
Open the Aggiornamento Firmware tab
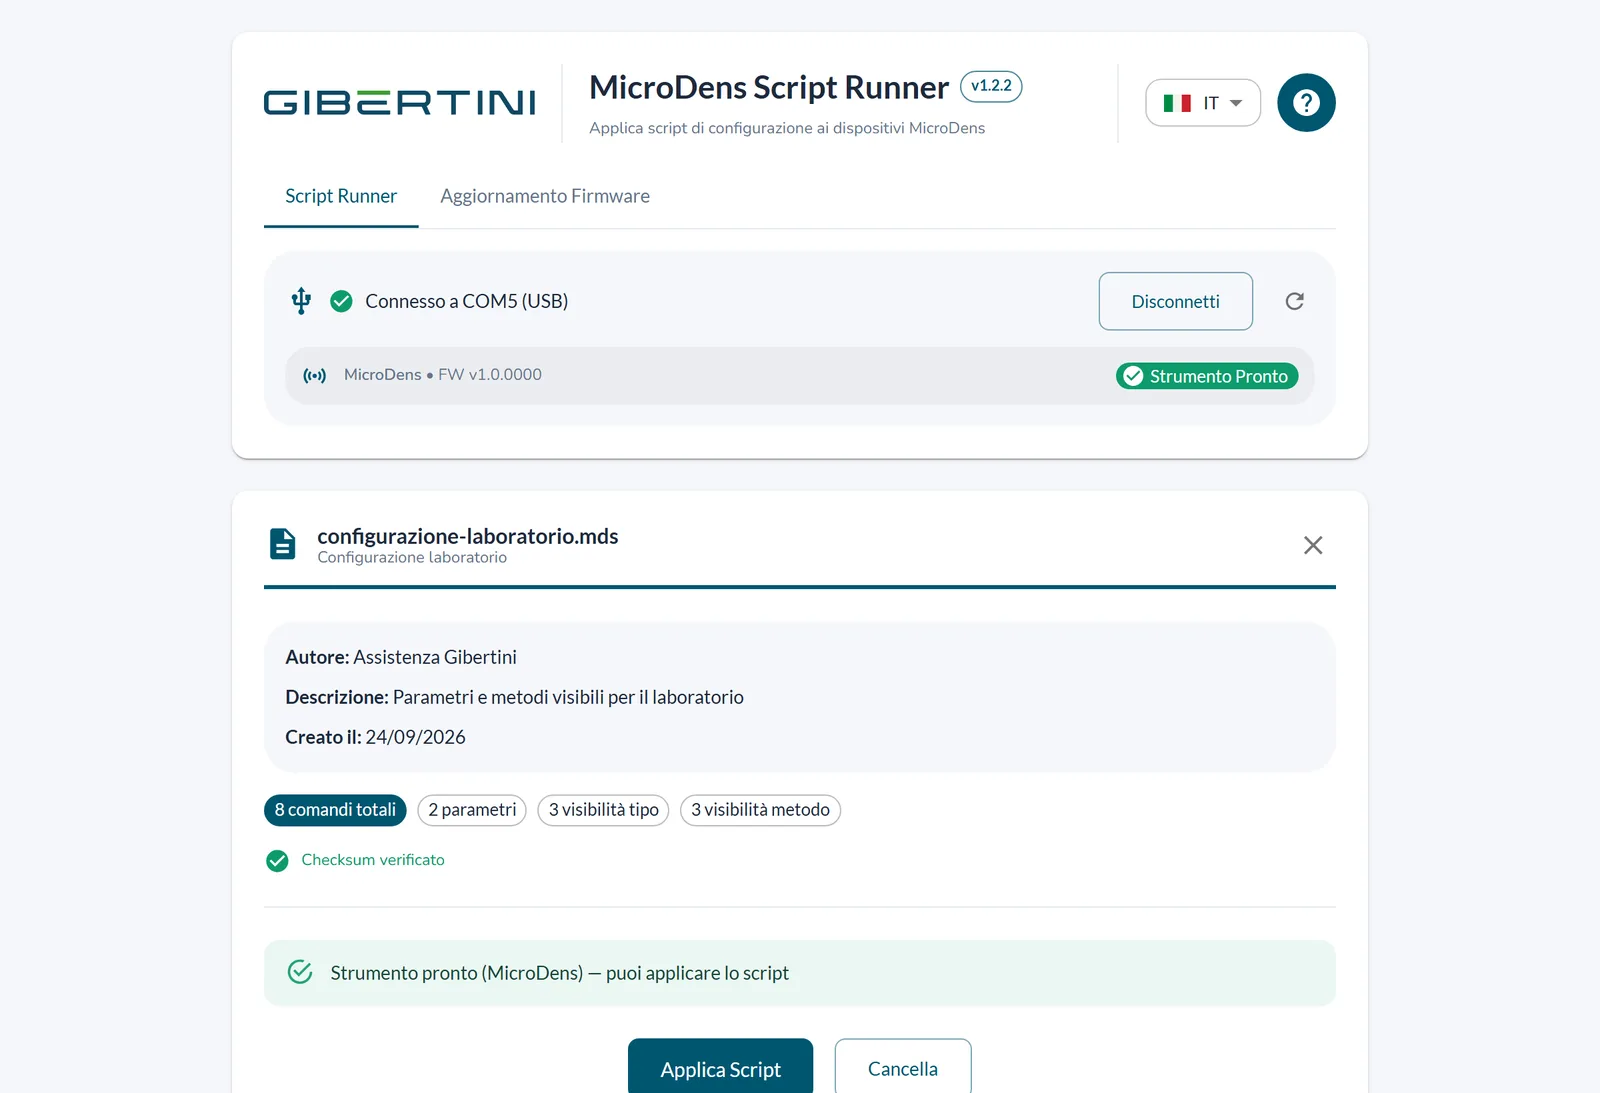click(x=545, y=196)
